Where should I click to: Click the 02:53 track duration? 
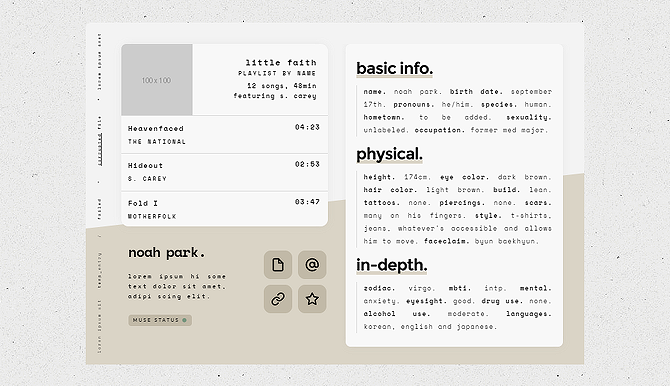click(307, 164)
